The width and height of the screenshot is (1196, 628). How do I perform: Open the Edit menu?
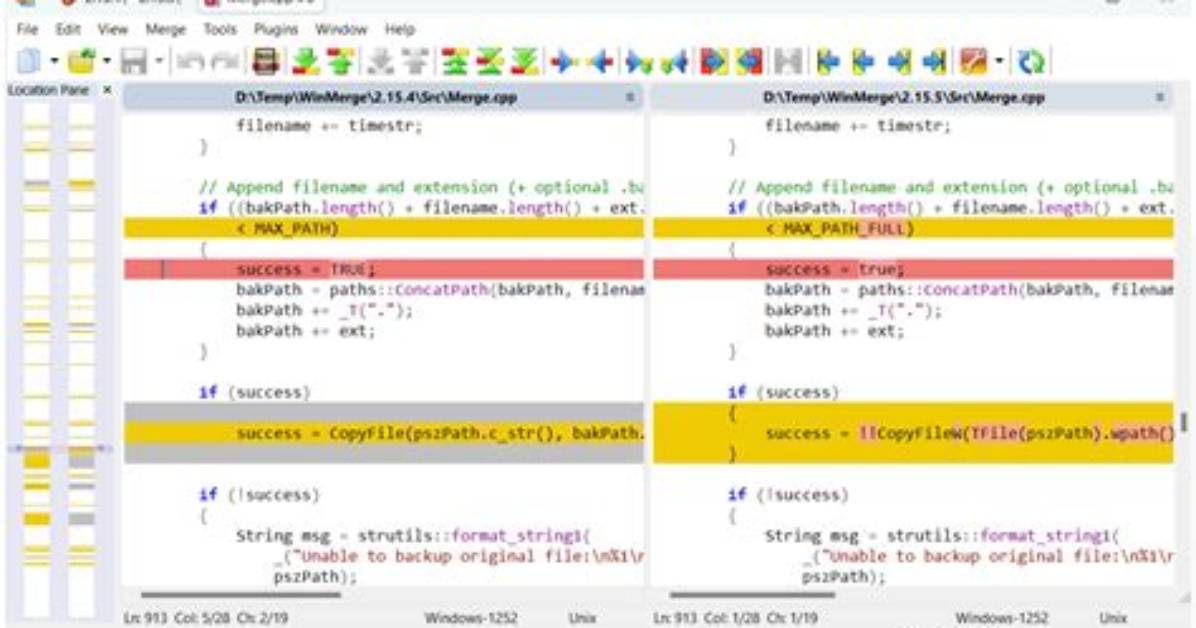(68, 29)
